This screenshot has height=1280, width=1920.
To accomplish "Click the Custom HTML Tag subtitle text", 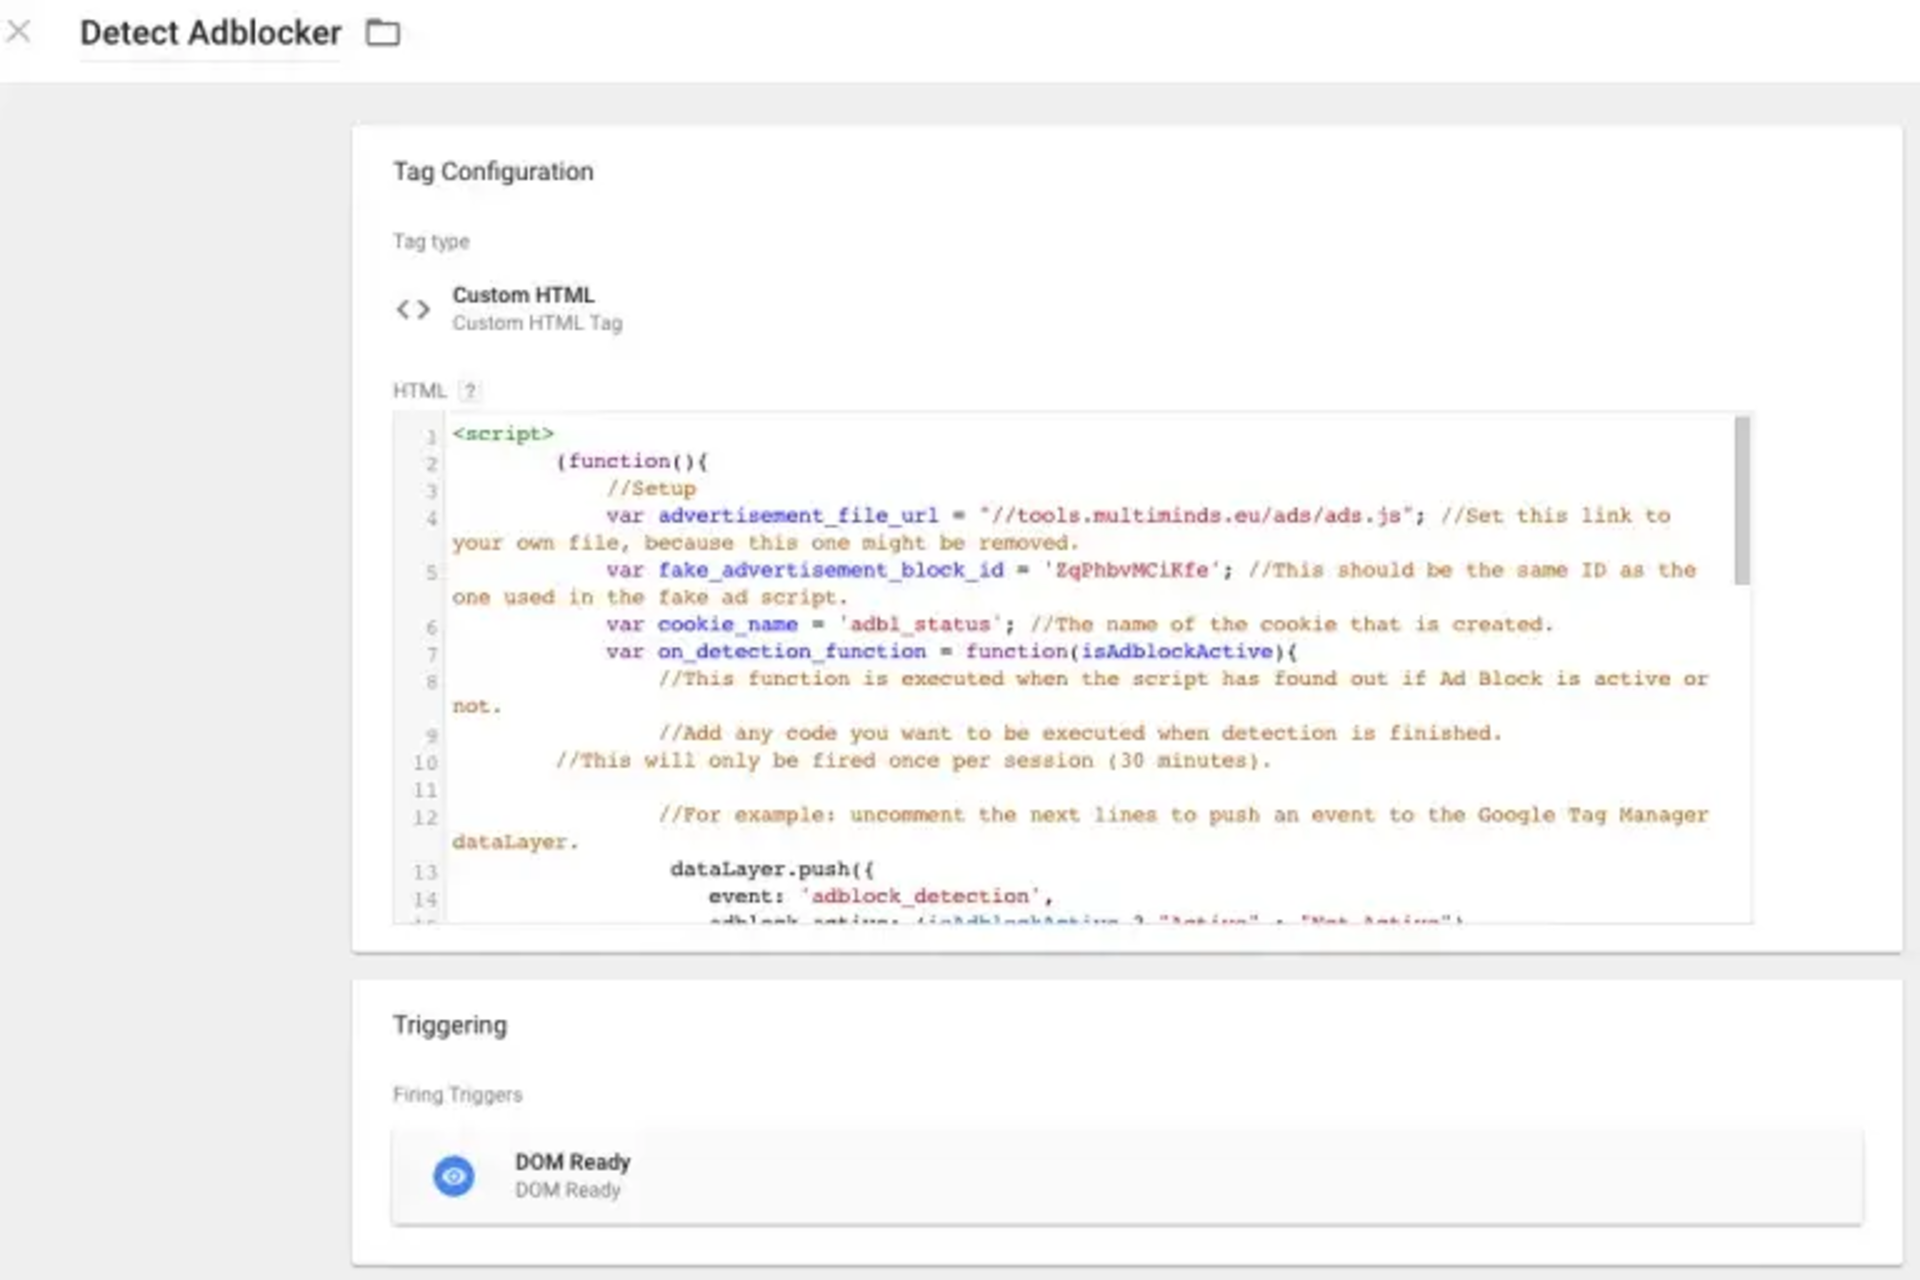I will coord(537,323).
